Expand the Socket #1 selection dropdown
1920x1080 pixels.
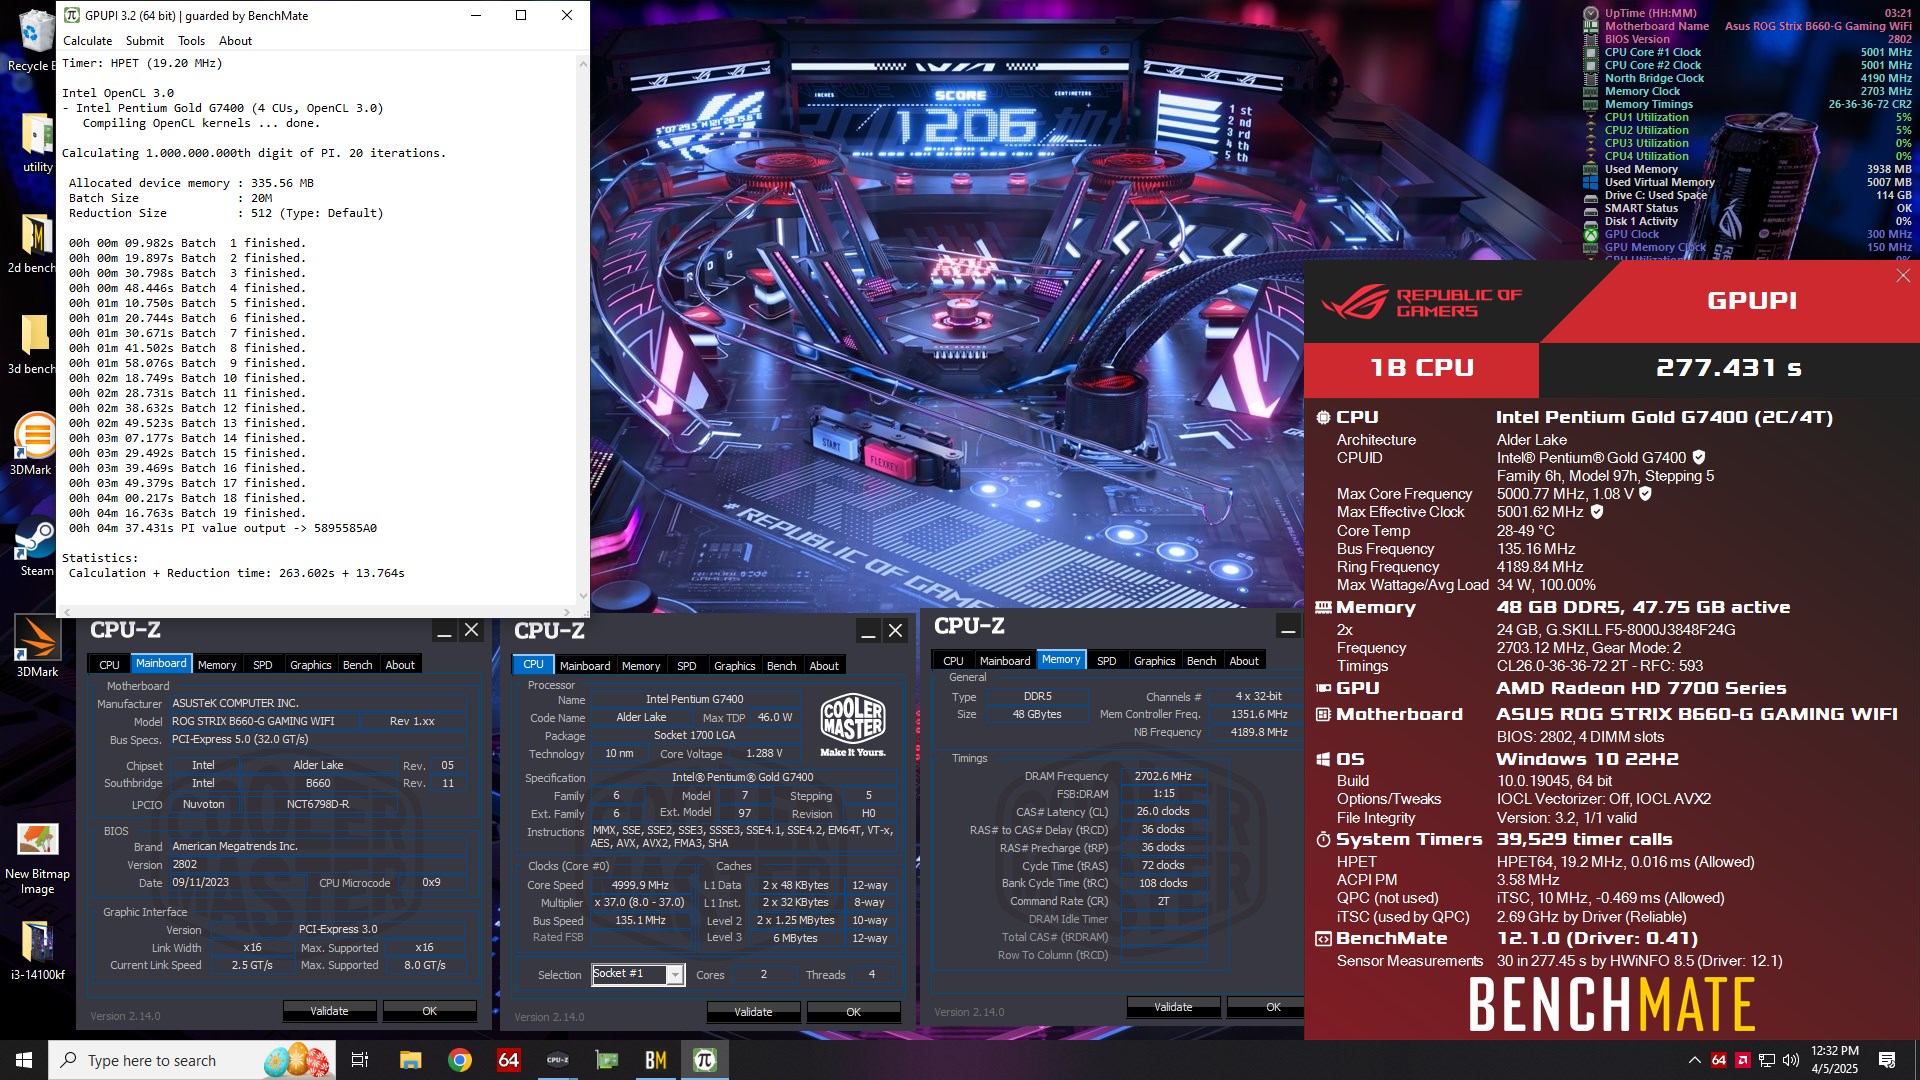[x=675, y=975]
